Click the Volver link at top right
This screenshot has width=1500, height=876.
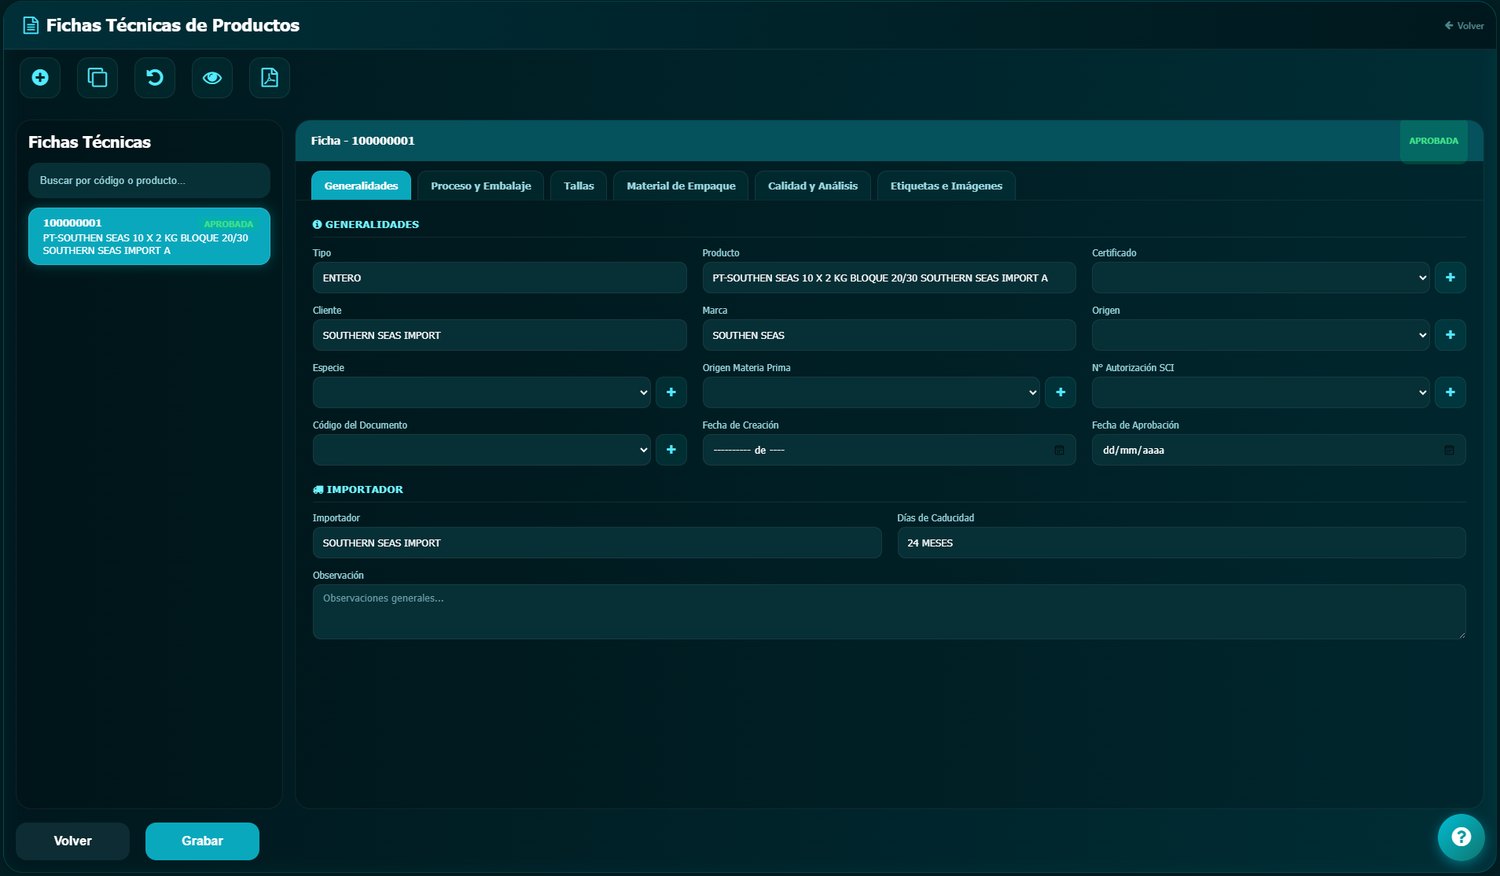click(x=1464, y=26)
